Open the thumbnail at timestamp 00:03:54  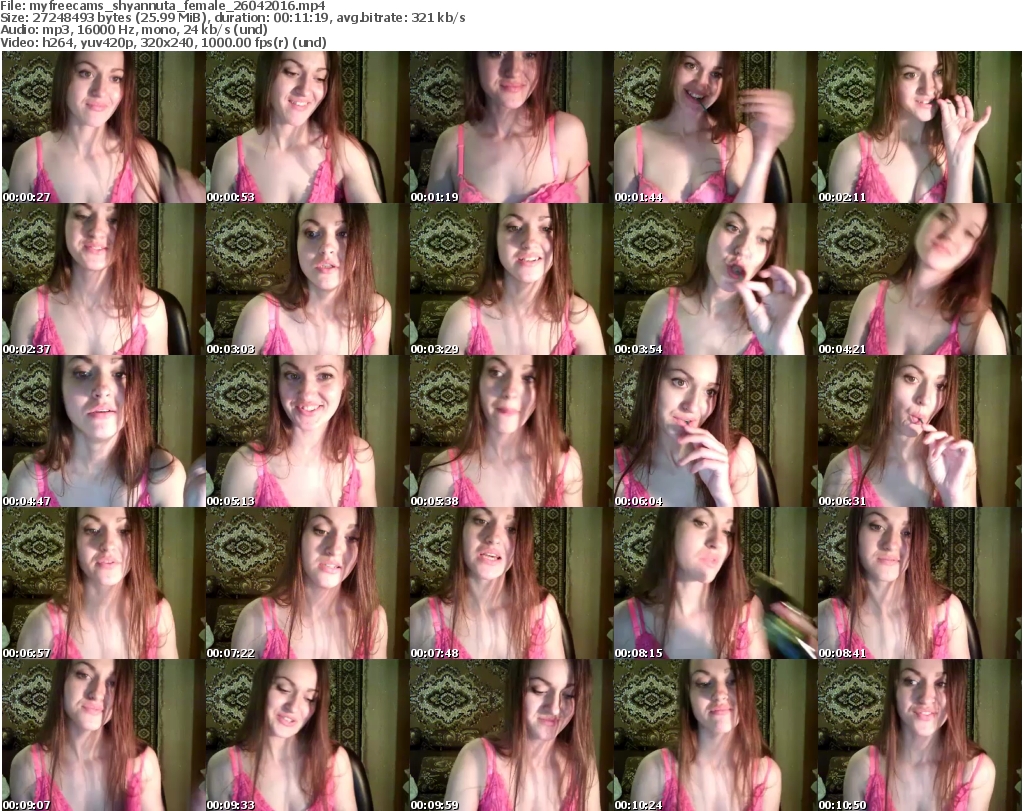click(715, 279)
